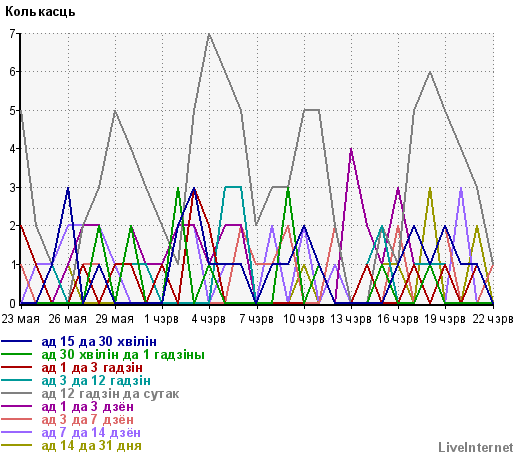Viewport: 520px width, 457px height.
Task: Click the dark blue line legend swatch
Action: 17,341
